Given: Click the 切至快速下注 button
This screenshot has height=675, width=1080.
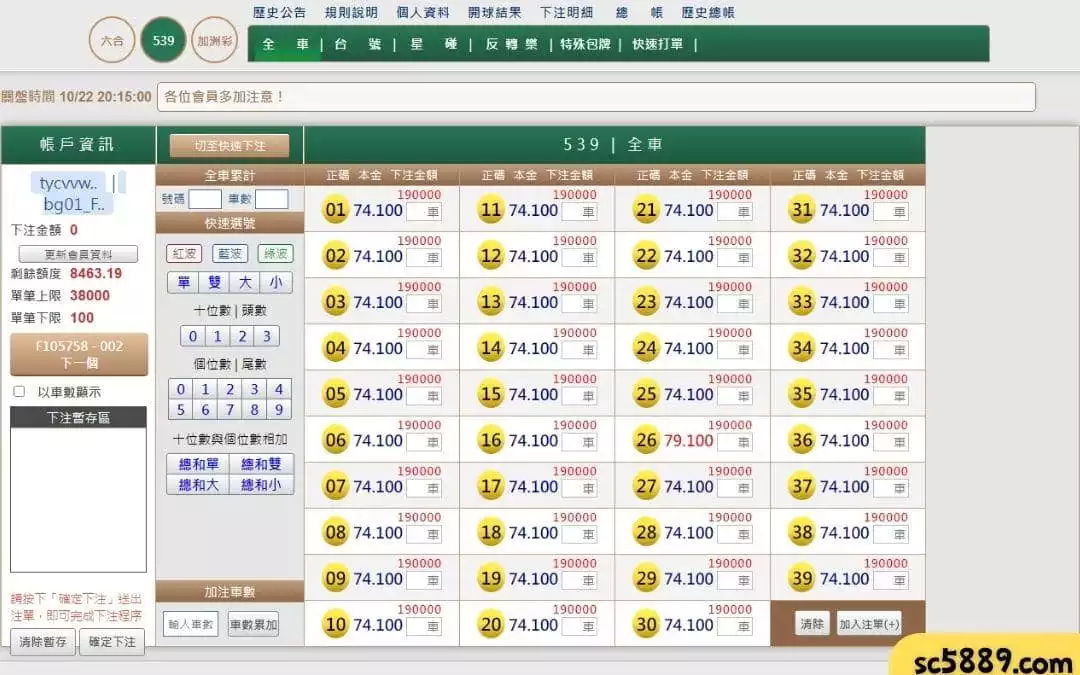Looking at the screenshot, I should (229, 146).
